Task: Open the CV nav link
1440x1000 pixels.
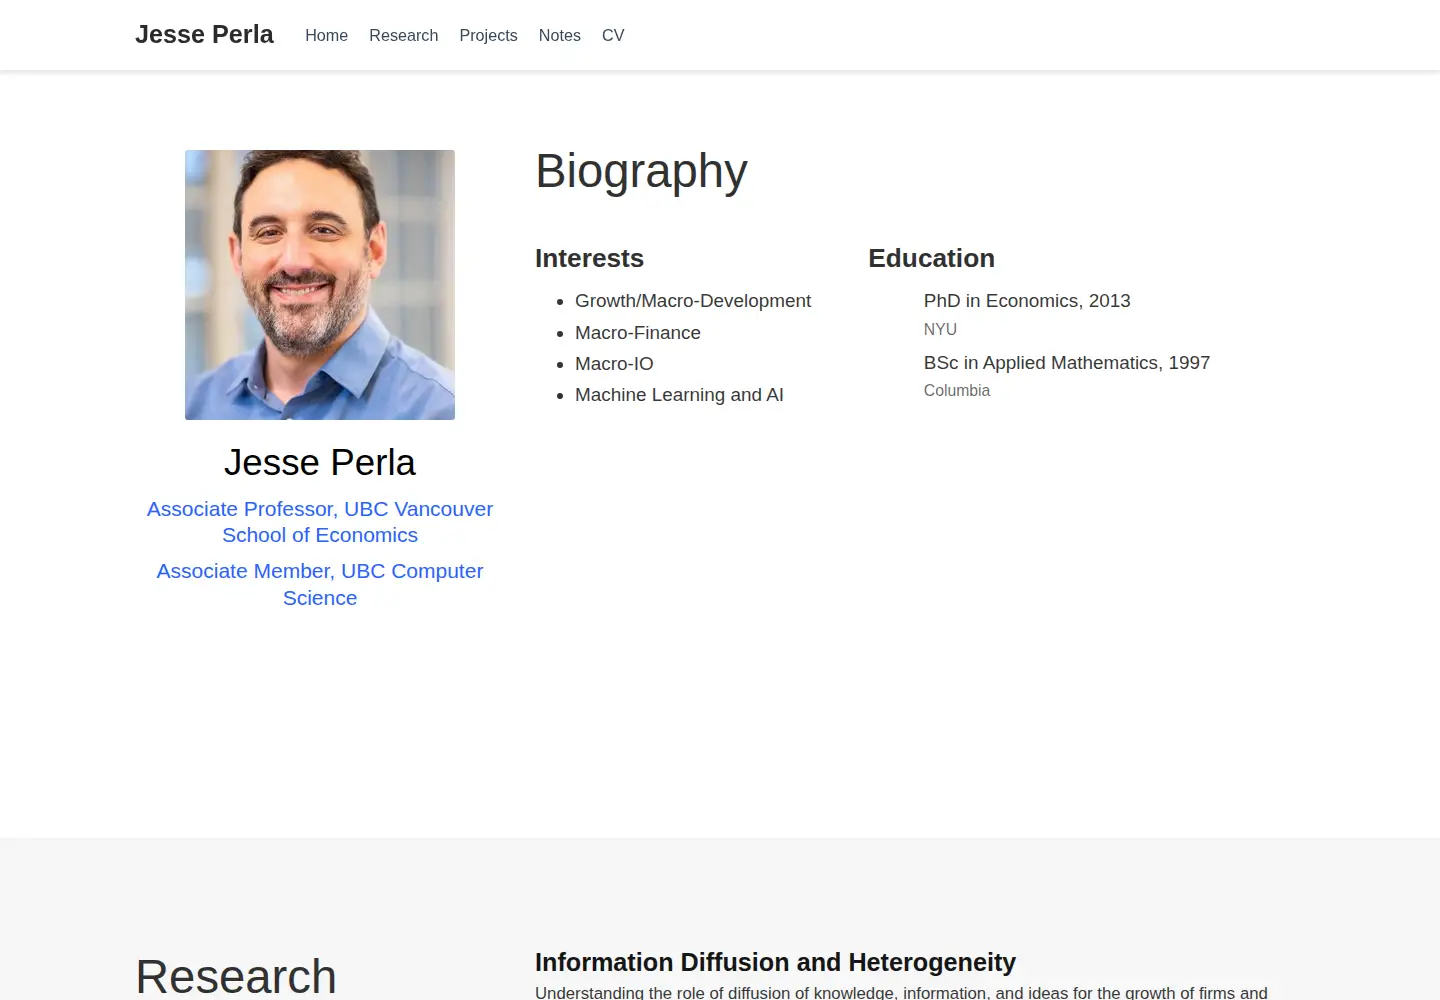Action: tap(613, 35)
